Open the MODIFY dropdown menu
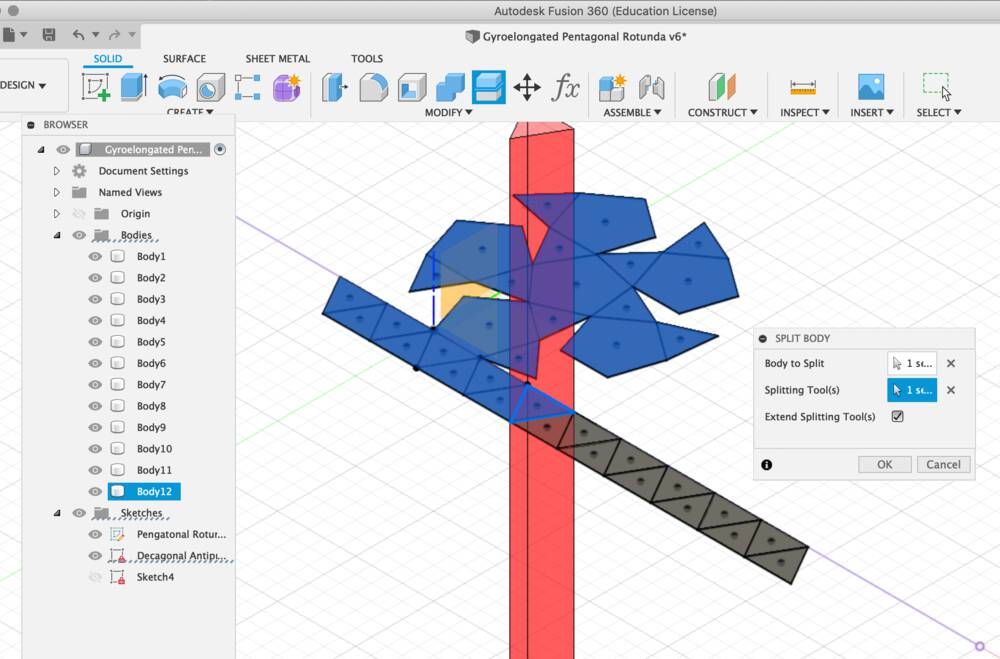The width and height of the screenshot is (1000, 659). tap(448, 112)
